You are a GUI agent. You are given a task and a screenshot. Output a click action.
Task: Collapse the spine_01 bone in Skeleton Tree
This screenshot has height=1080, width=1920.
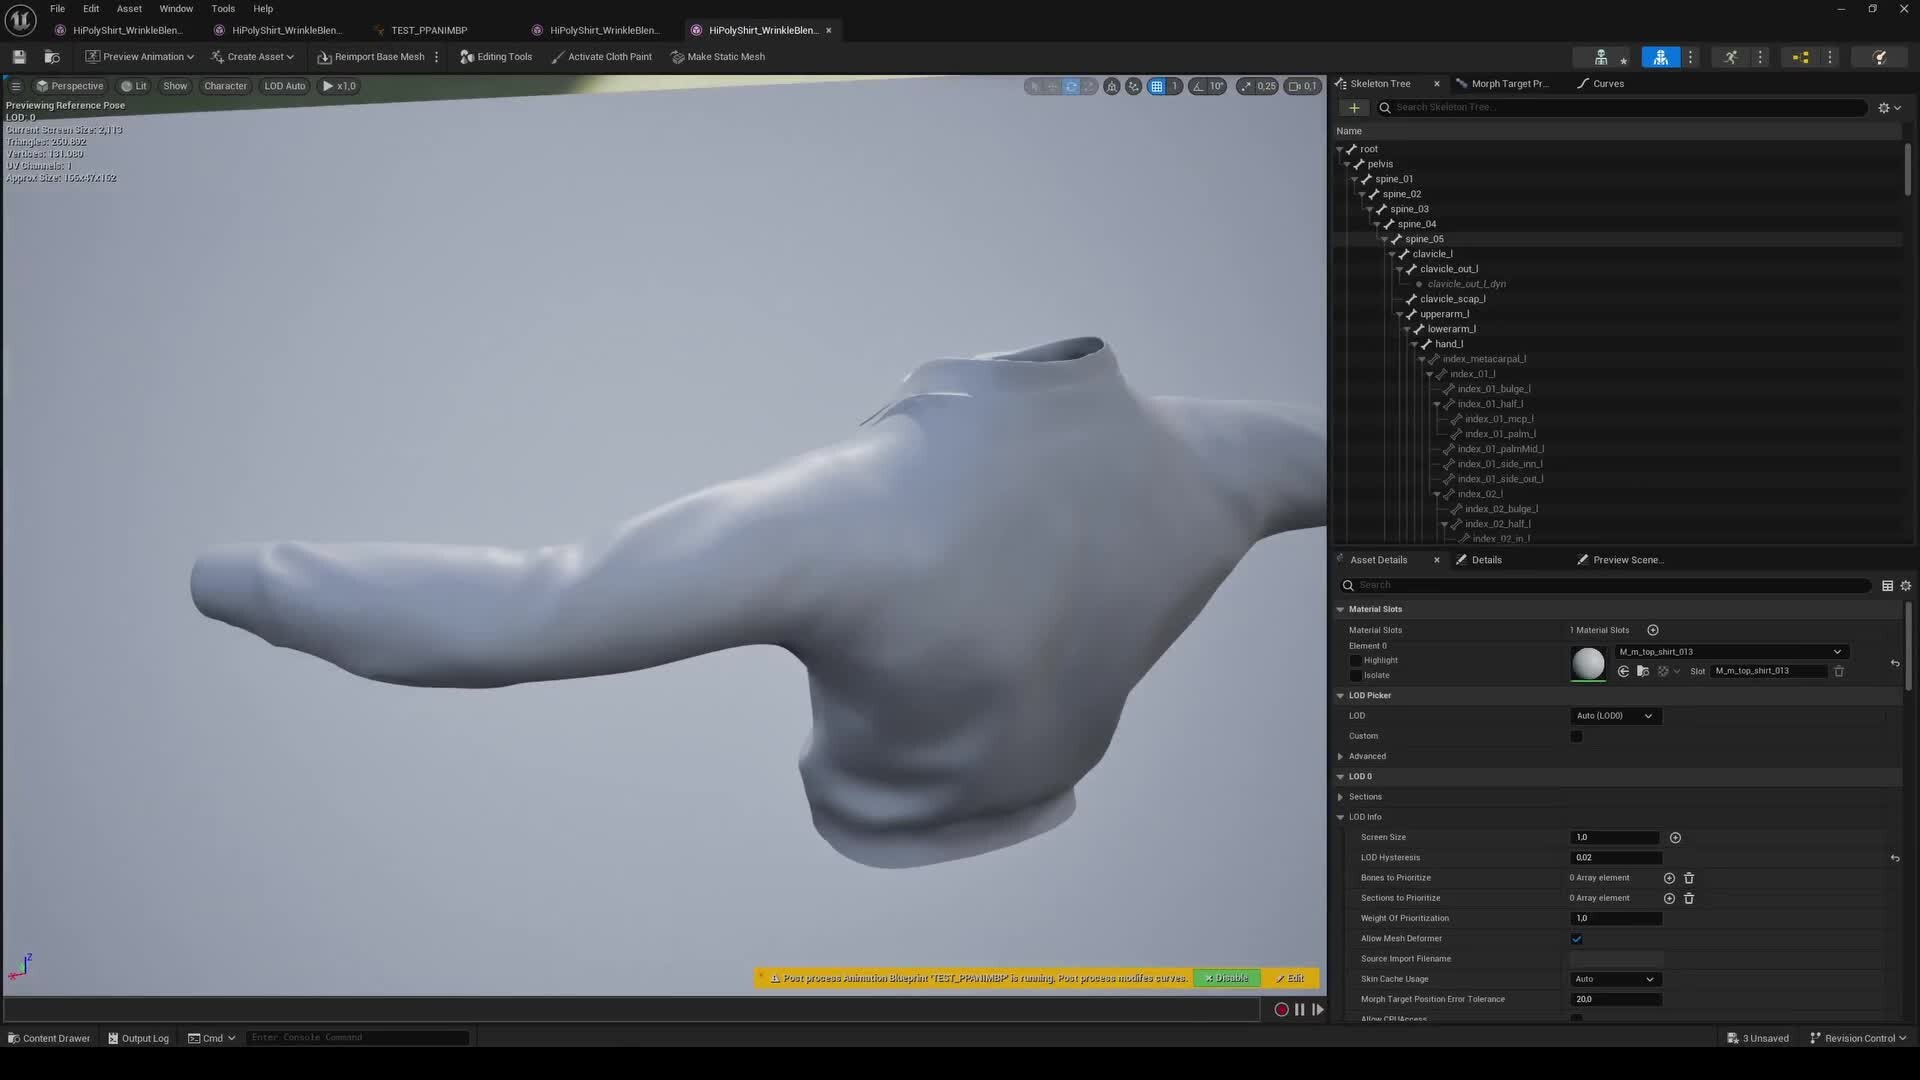click(1356, 179)
